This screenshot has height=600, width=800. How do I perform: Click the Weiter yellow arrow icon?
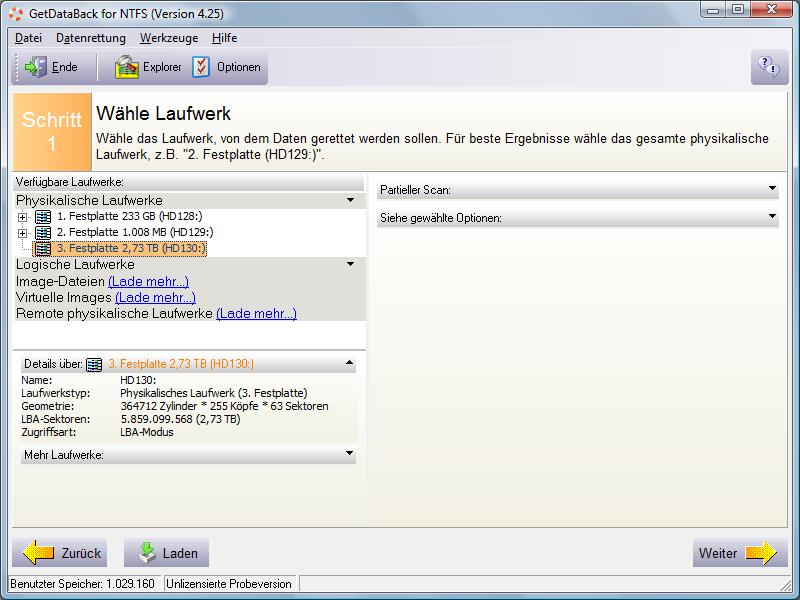(761, 553)
